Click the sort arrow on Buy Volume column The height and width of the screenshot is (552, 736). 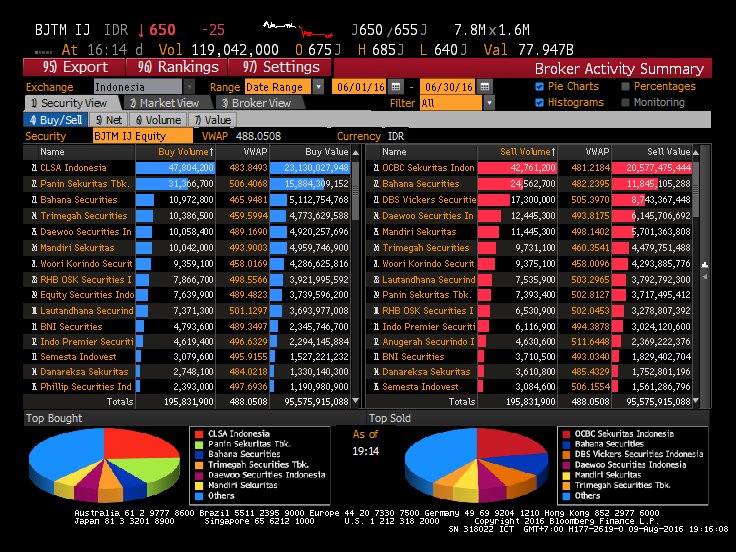(x=211, y=151)
